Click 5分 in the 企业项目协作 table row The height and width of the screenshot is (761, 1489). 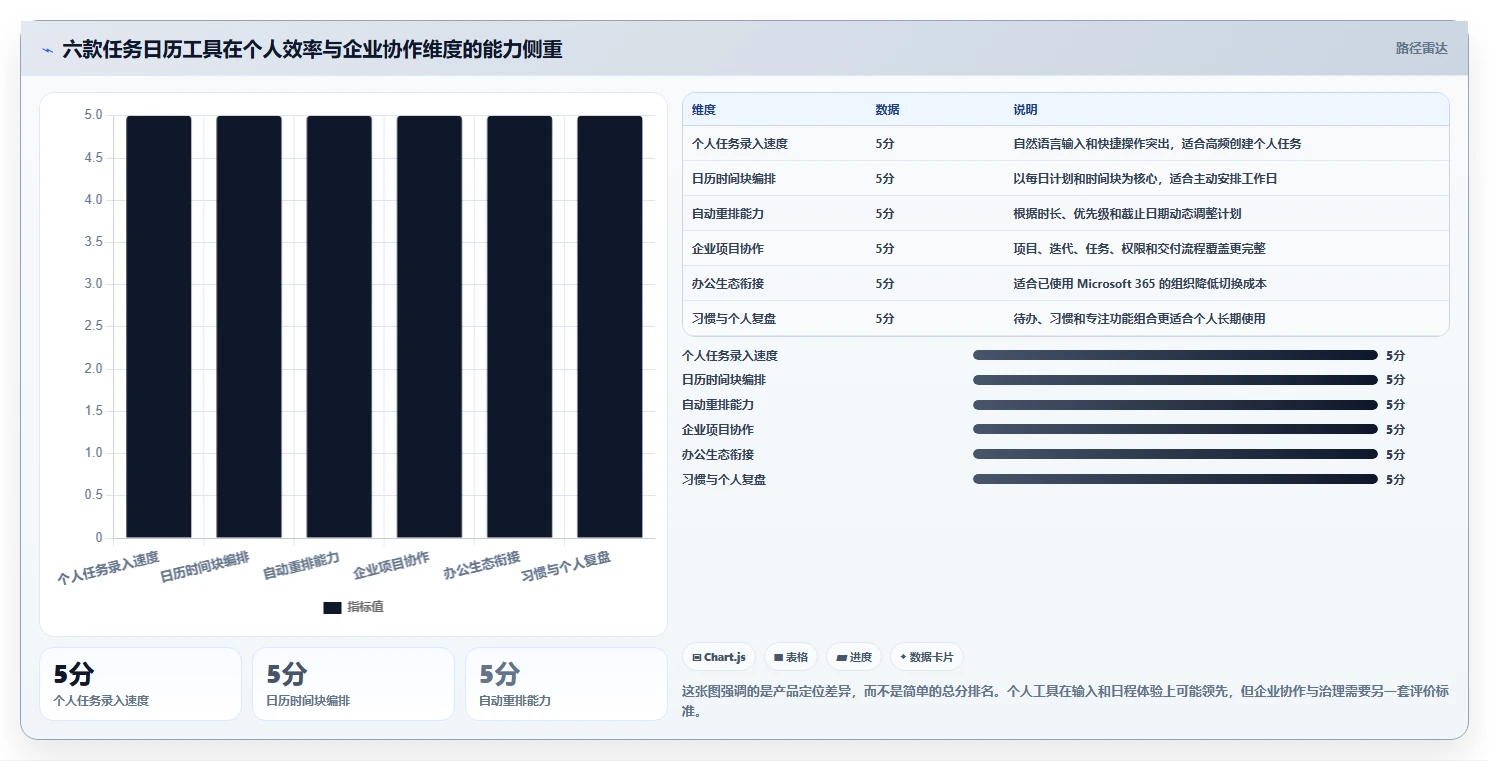tap(885, 249)
